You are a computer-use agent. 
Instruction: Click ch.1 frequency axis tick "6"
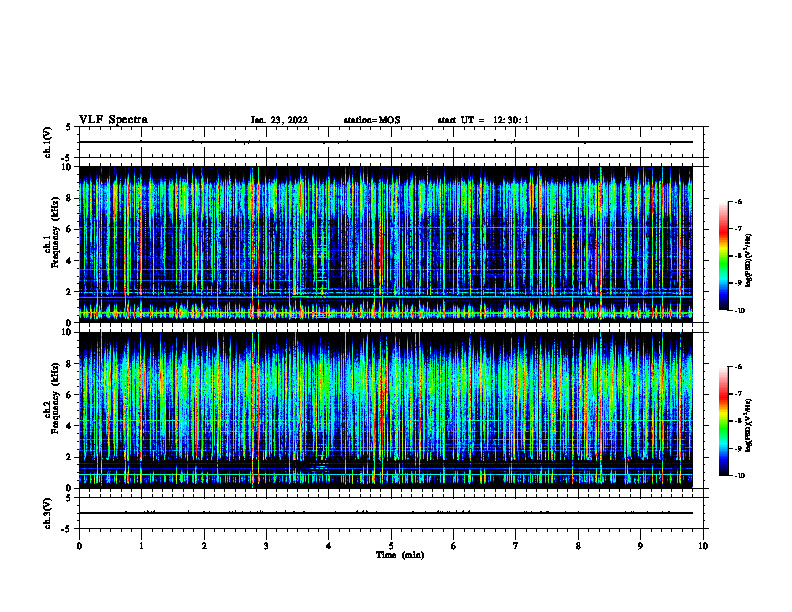[x=69, y=229]
